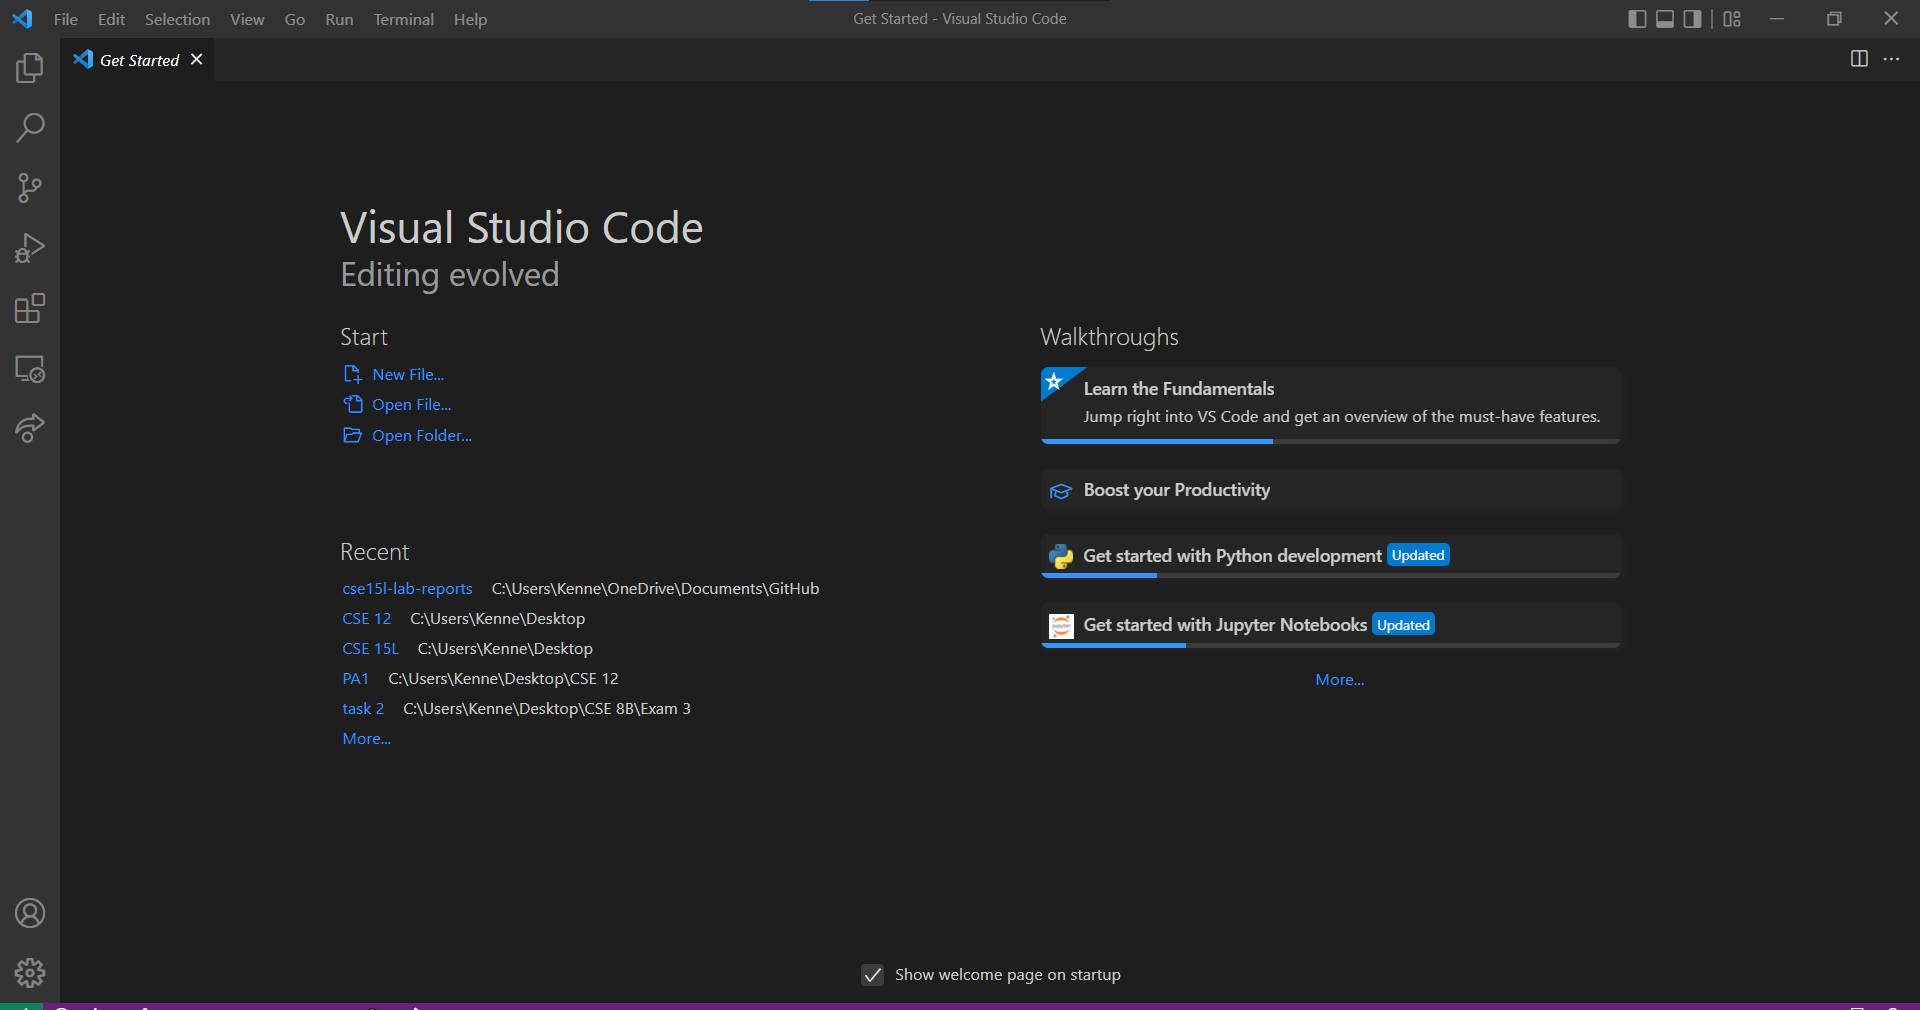Open Get started with Python development walkthrough
The image size is (1920, 1010).
click(x=1330, y=556)
